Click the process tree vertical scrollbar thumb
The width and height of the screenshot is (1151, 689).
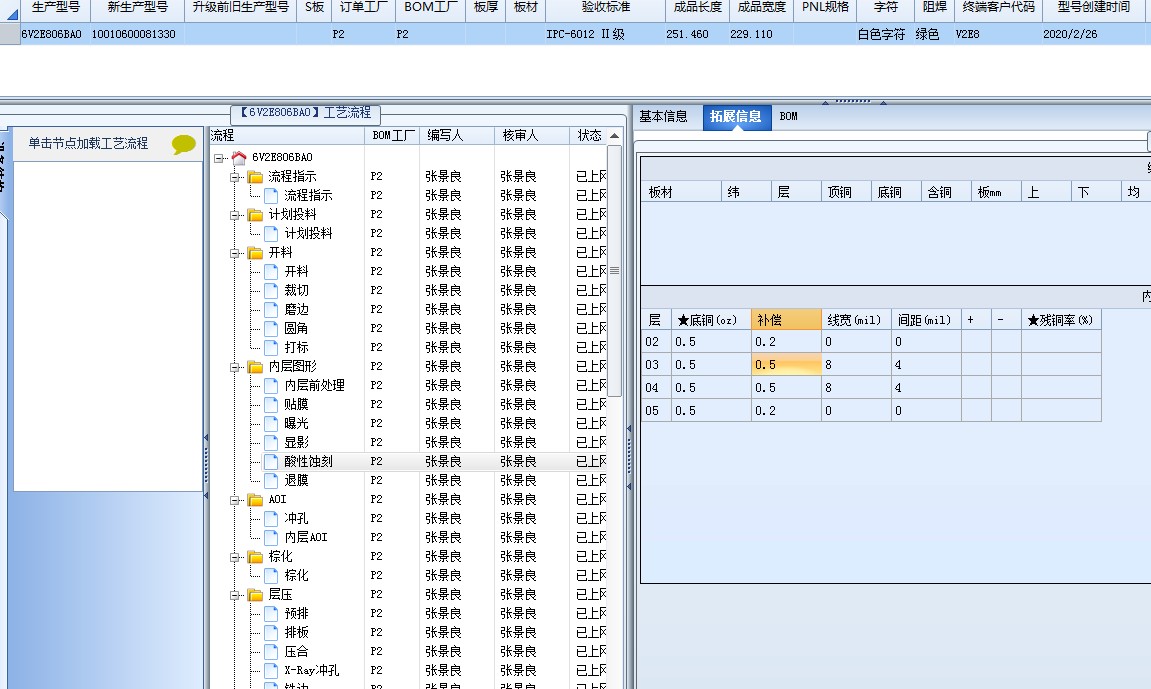(614, 271)
